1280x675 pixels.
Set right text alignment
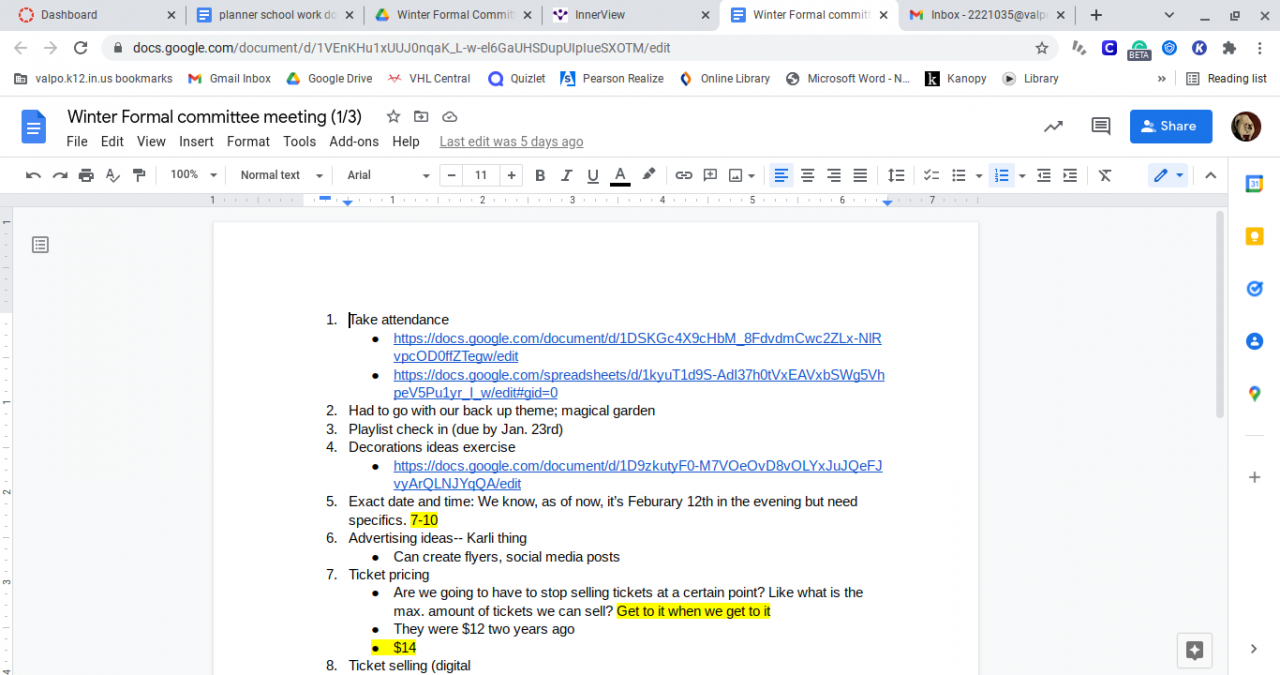pos(833,175)
